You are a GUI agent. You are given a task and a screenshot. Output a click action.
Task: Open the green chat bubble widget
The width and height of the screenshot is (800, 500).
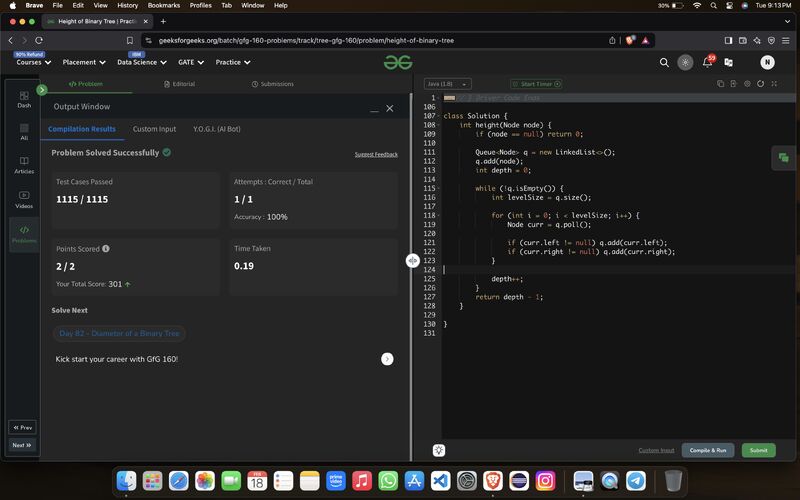point(783,158)
